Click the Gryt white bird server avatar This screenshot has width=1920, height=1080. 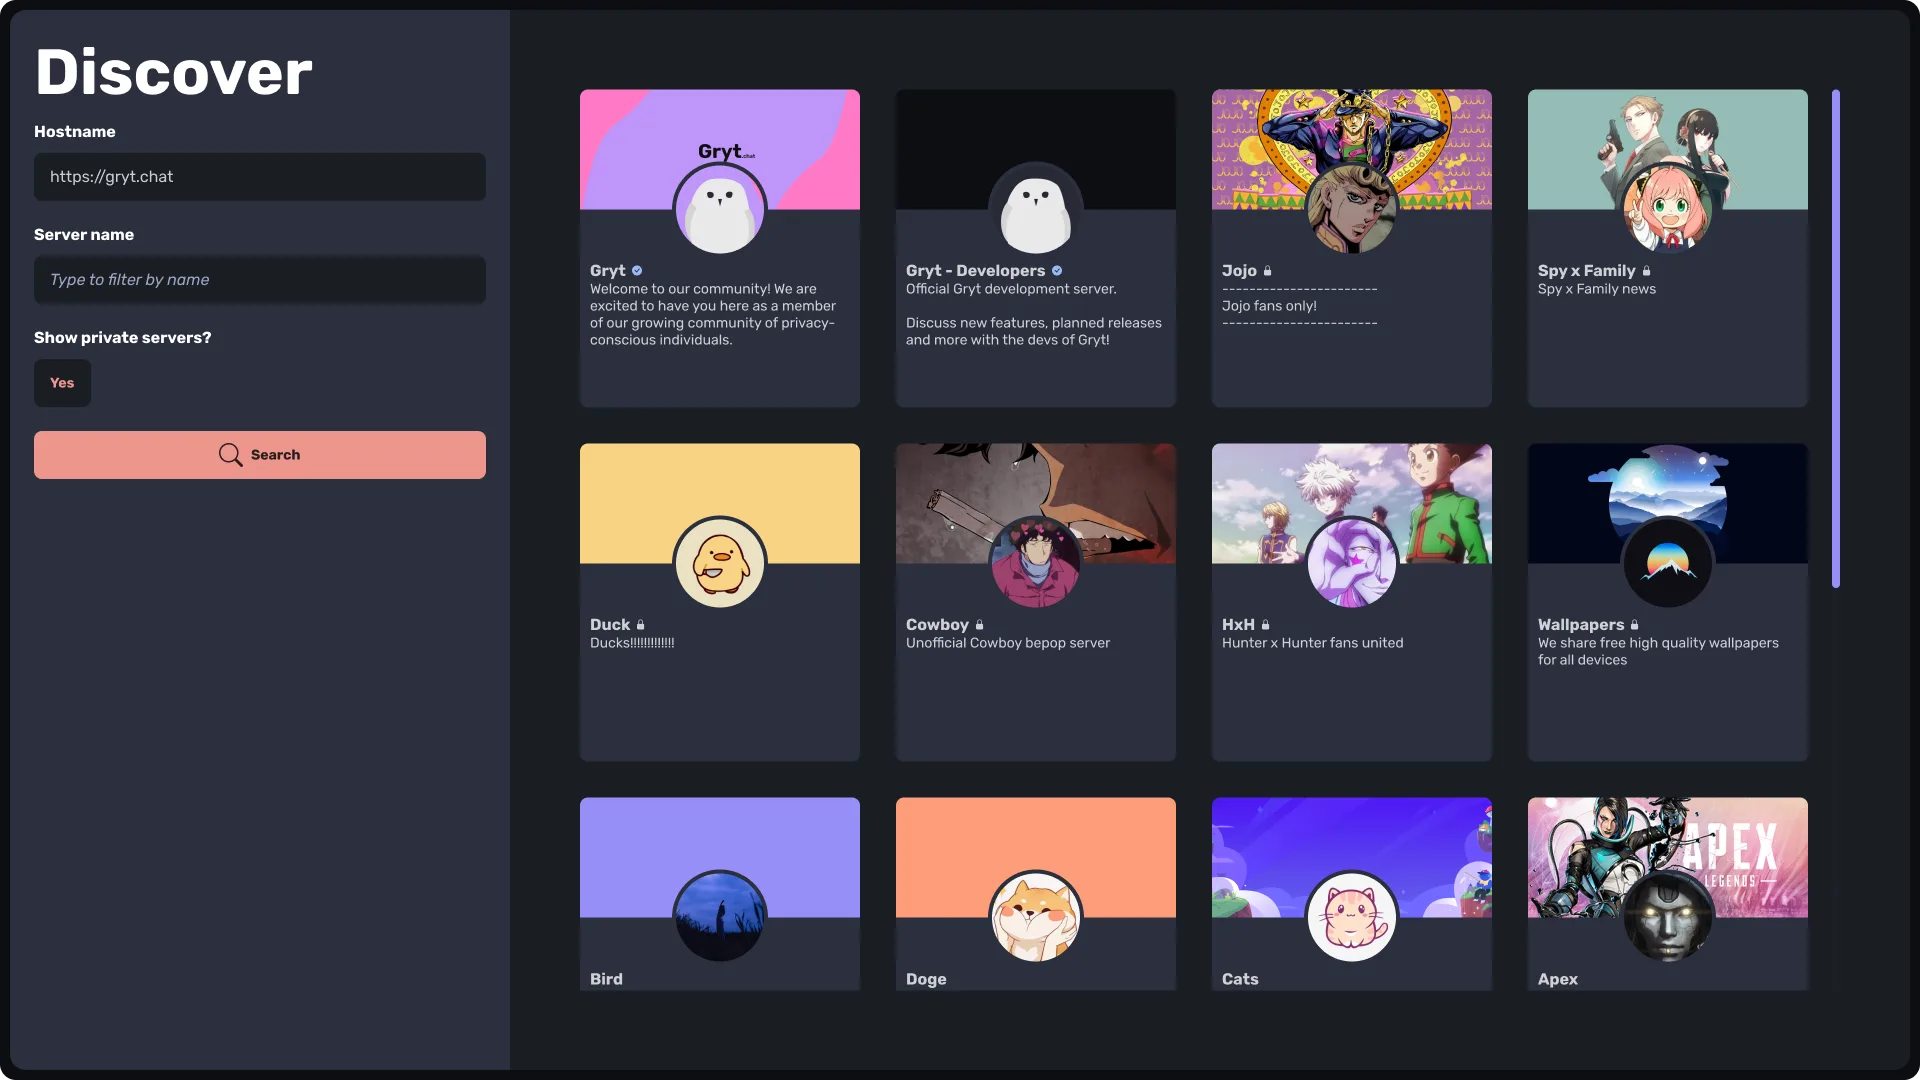coord(720,209)
